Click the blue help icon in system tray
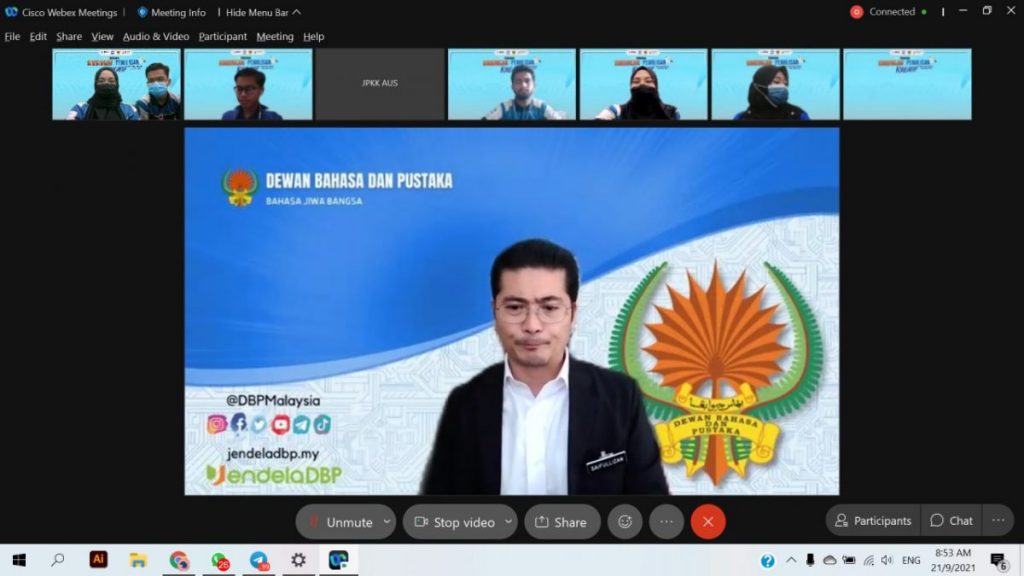Screen dimensions: 1024x576 pyautogui.click(x=767, y=560)
